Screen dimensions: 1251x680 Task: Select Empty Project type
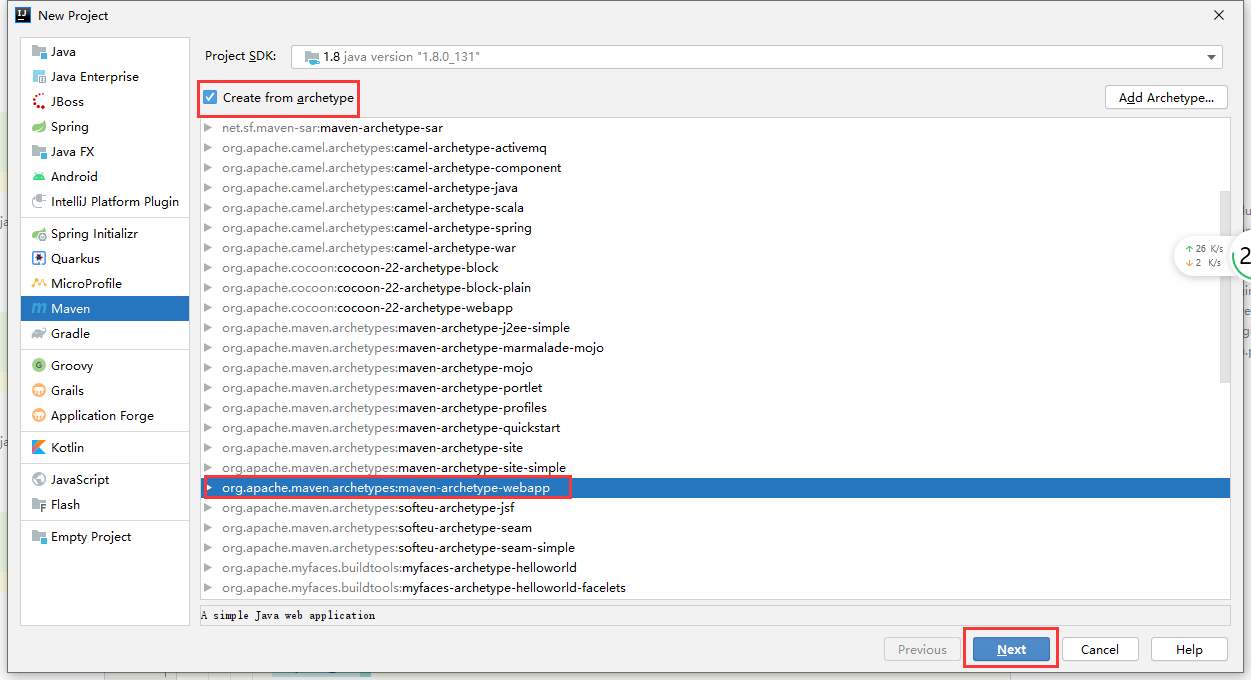(x=105, y=537)
